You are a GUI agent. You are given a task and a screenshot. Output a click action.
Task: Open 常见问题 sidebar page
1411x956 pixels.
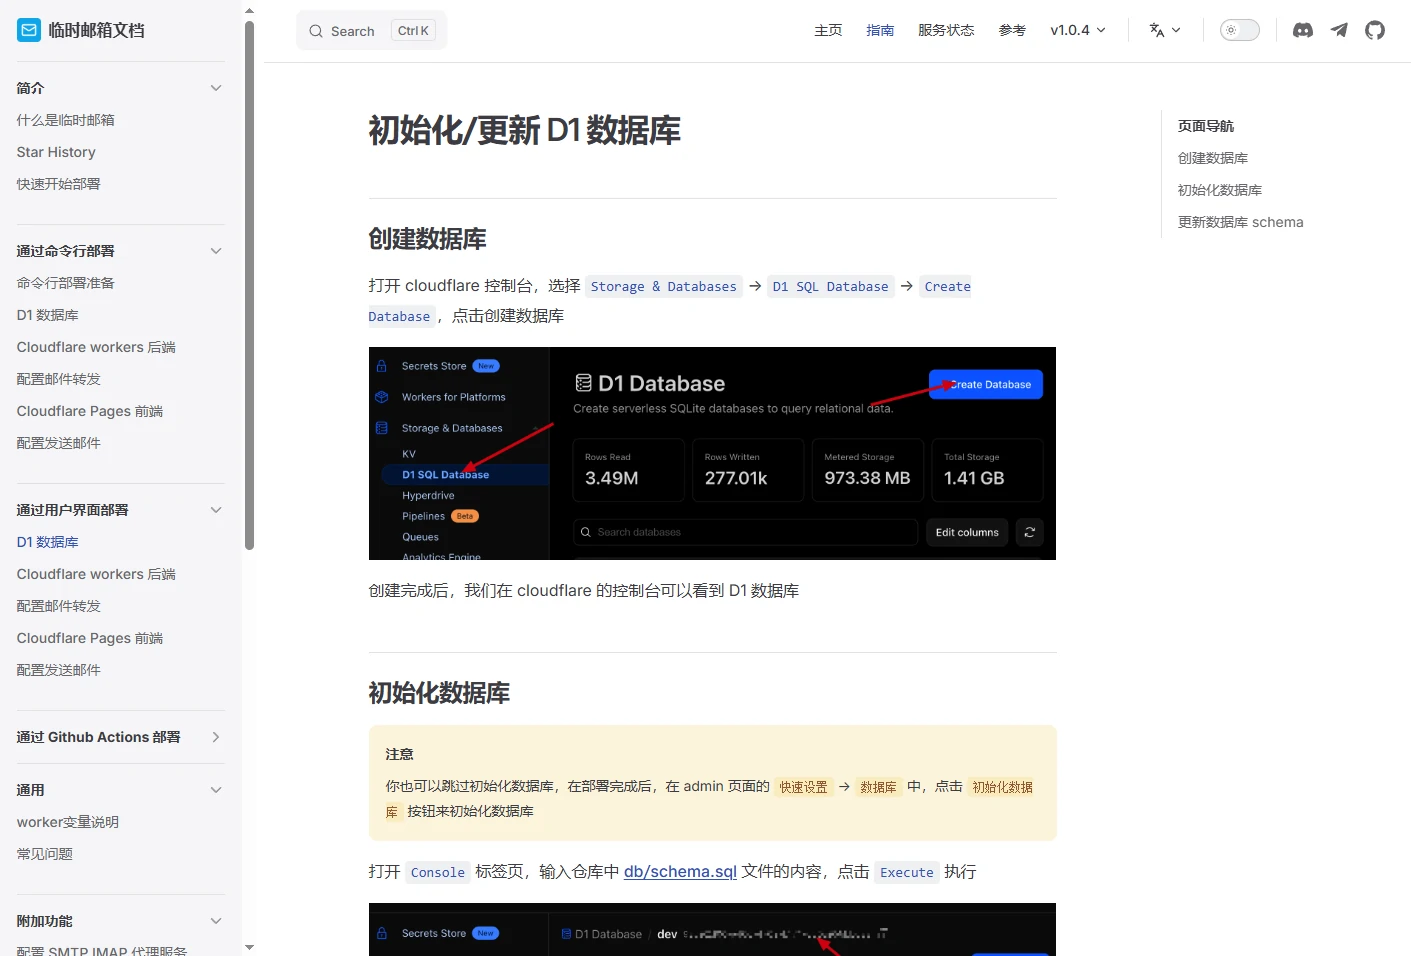45,854
